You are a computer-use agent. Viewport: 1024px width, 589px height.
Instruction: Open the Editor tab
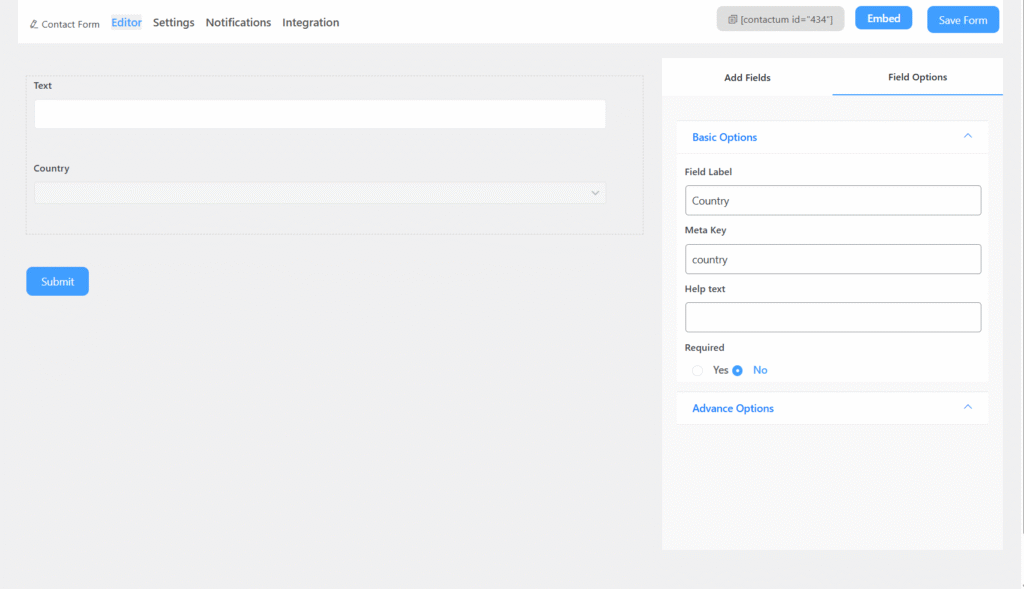pos(126,22)
